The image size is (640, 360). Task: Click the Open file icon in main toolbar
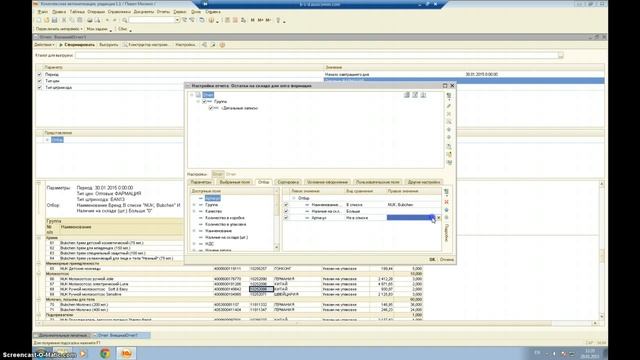[x=47, y=20]
